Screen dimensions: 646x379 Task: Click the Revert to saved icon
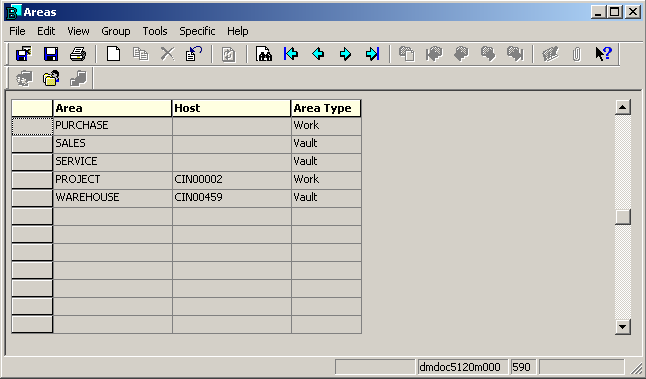194,54
